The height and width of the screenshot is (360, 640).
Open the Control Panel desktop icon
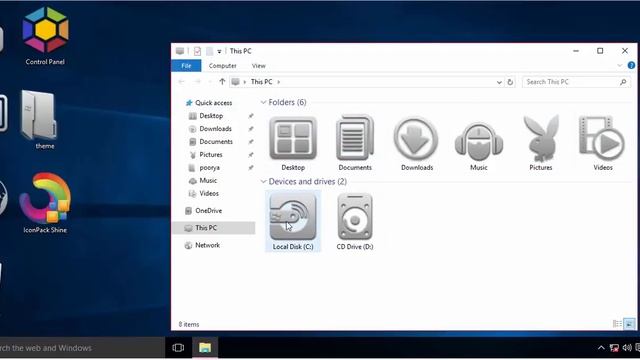pos(45,36)
